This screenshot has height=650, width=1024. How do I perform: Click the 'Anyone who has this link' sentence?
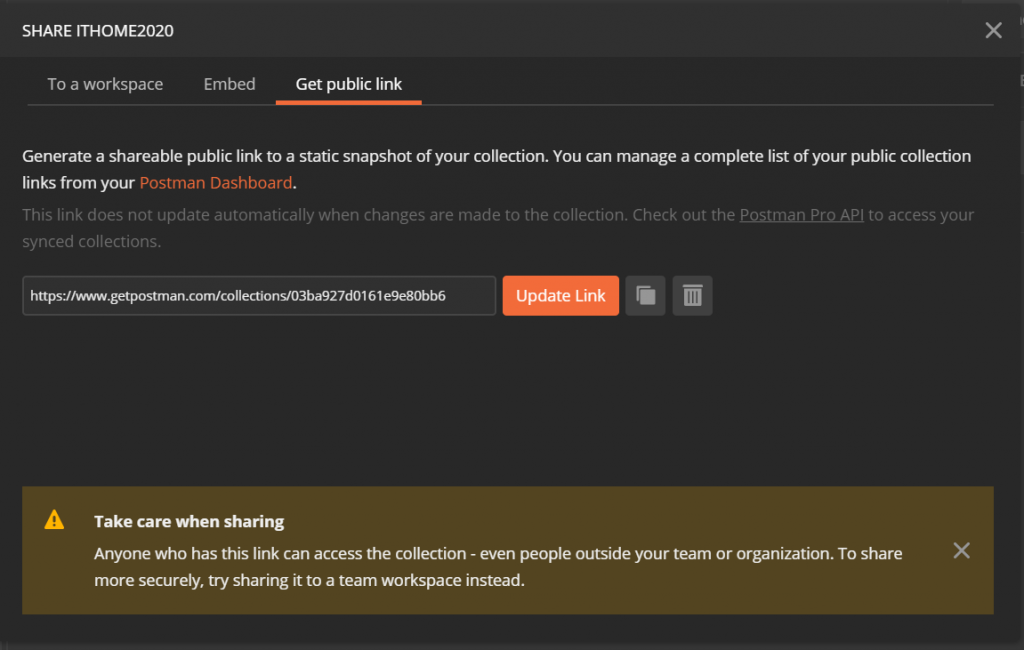(x=300, y=553)
